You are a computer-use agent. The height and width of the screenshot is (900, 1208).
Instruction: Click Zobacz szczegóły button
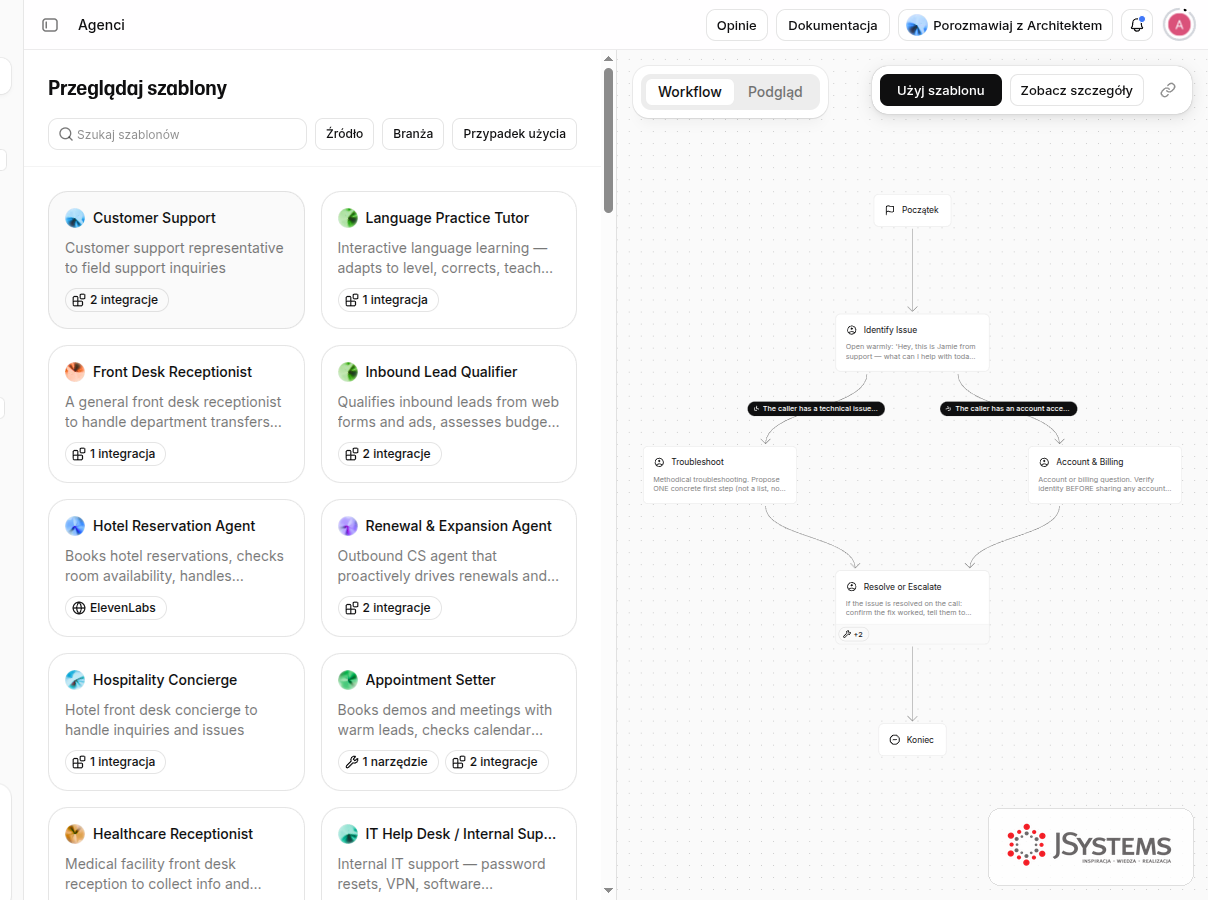click(x=1077, y=90)
